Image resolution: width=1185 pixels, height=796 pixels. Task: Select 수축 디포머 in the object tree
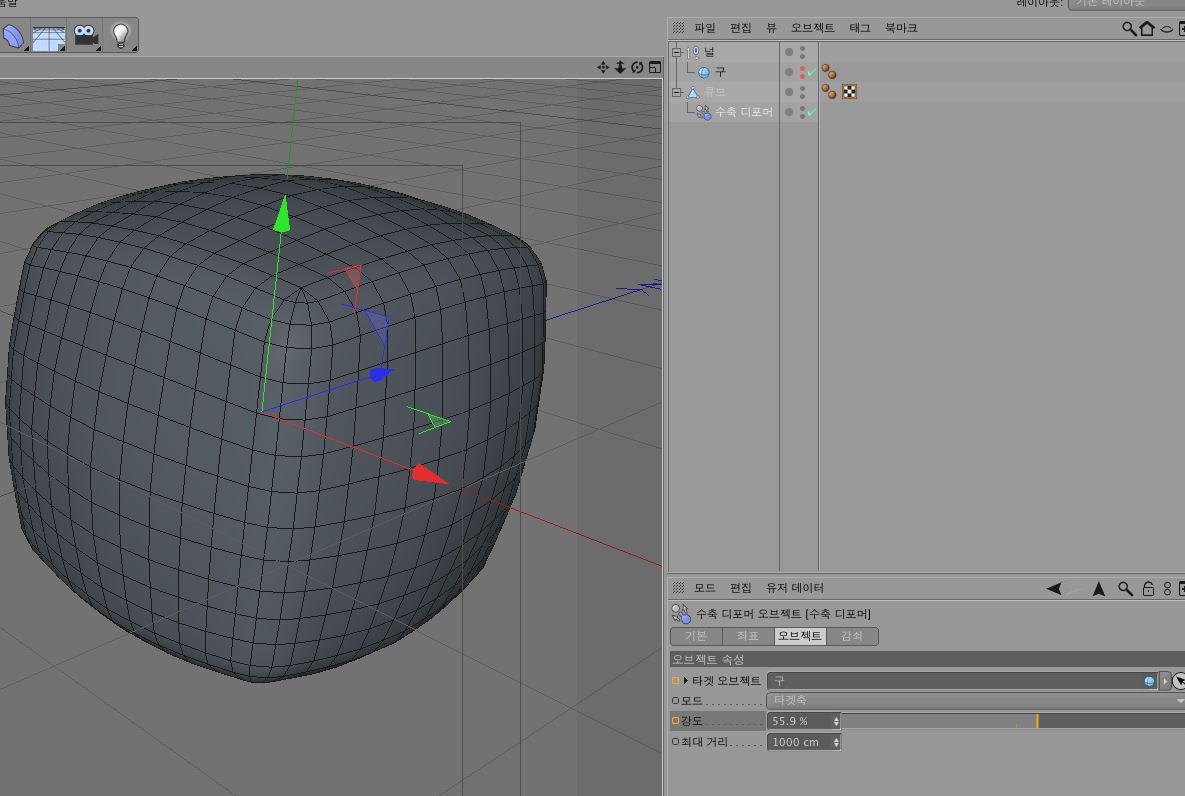click(743, 112)
